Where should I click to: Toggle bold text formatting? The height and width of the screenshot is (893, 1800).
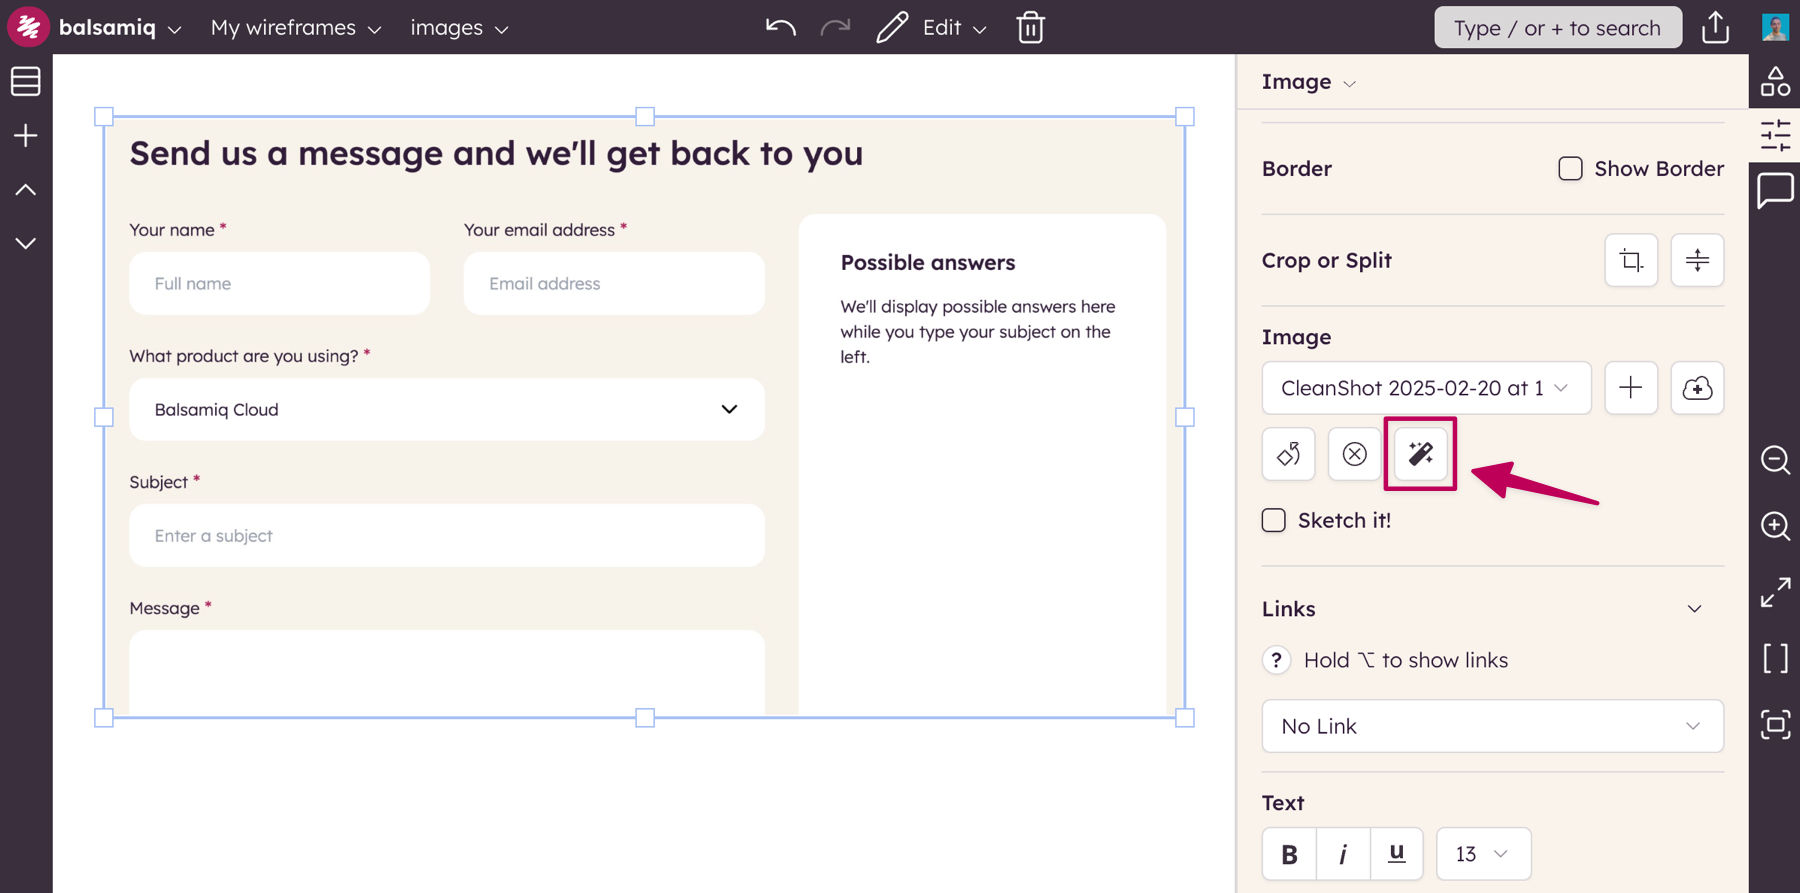pos(1290,854)
